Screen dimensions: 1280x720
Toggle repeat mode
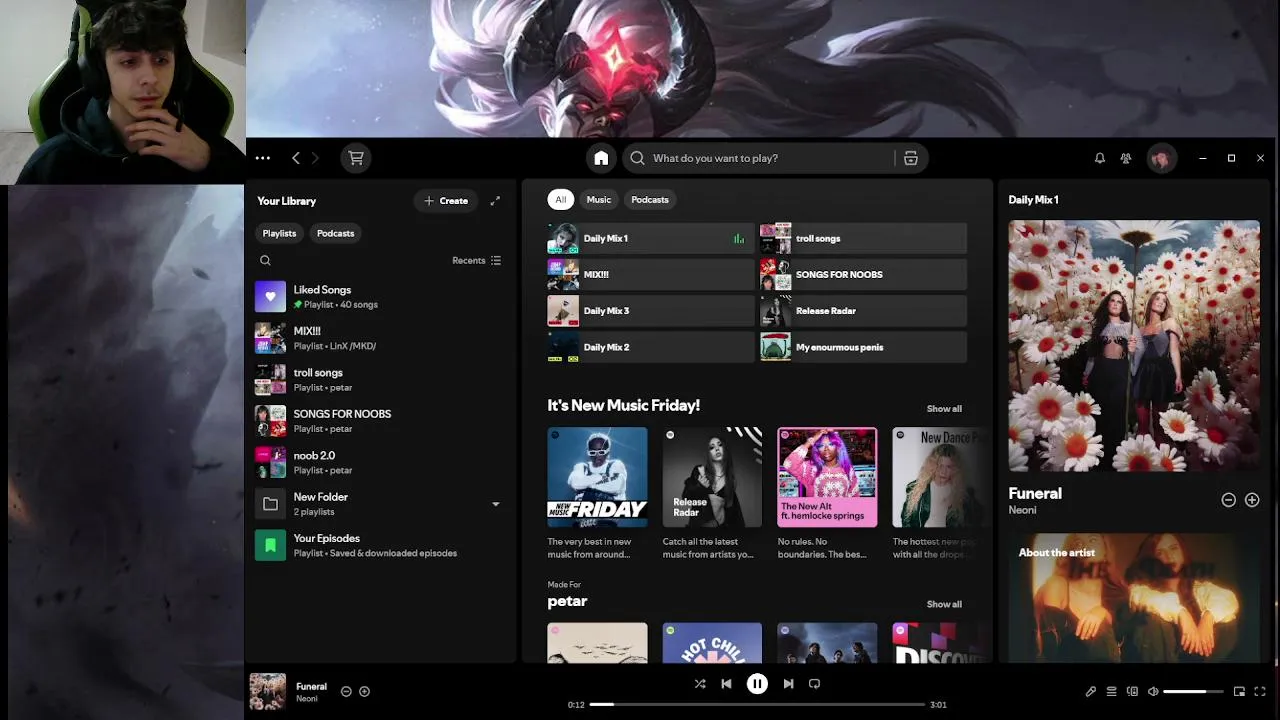(814, 684)
